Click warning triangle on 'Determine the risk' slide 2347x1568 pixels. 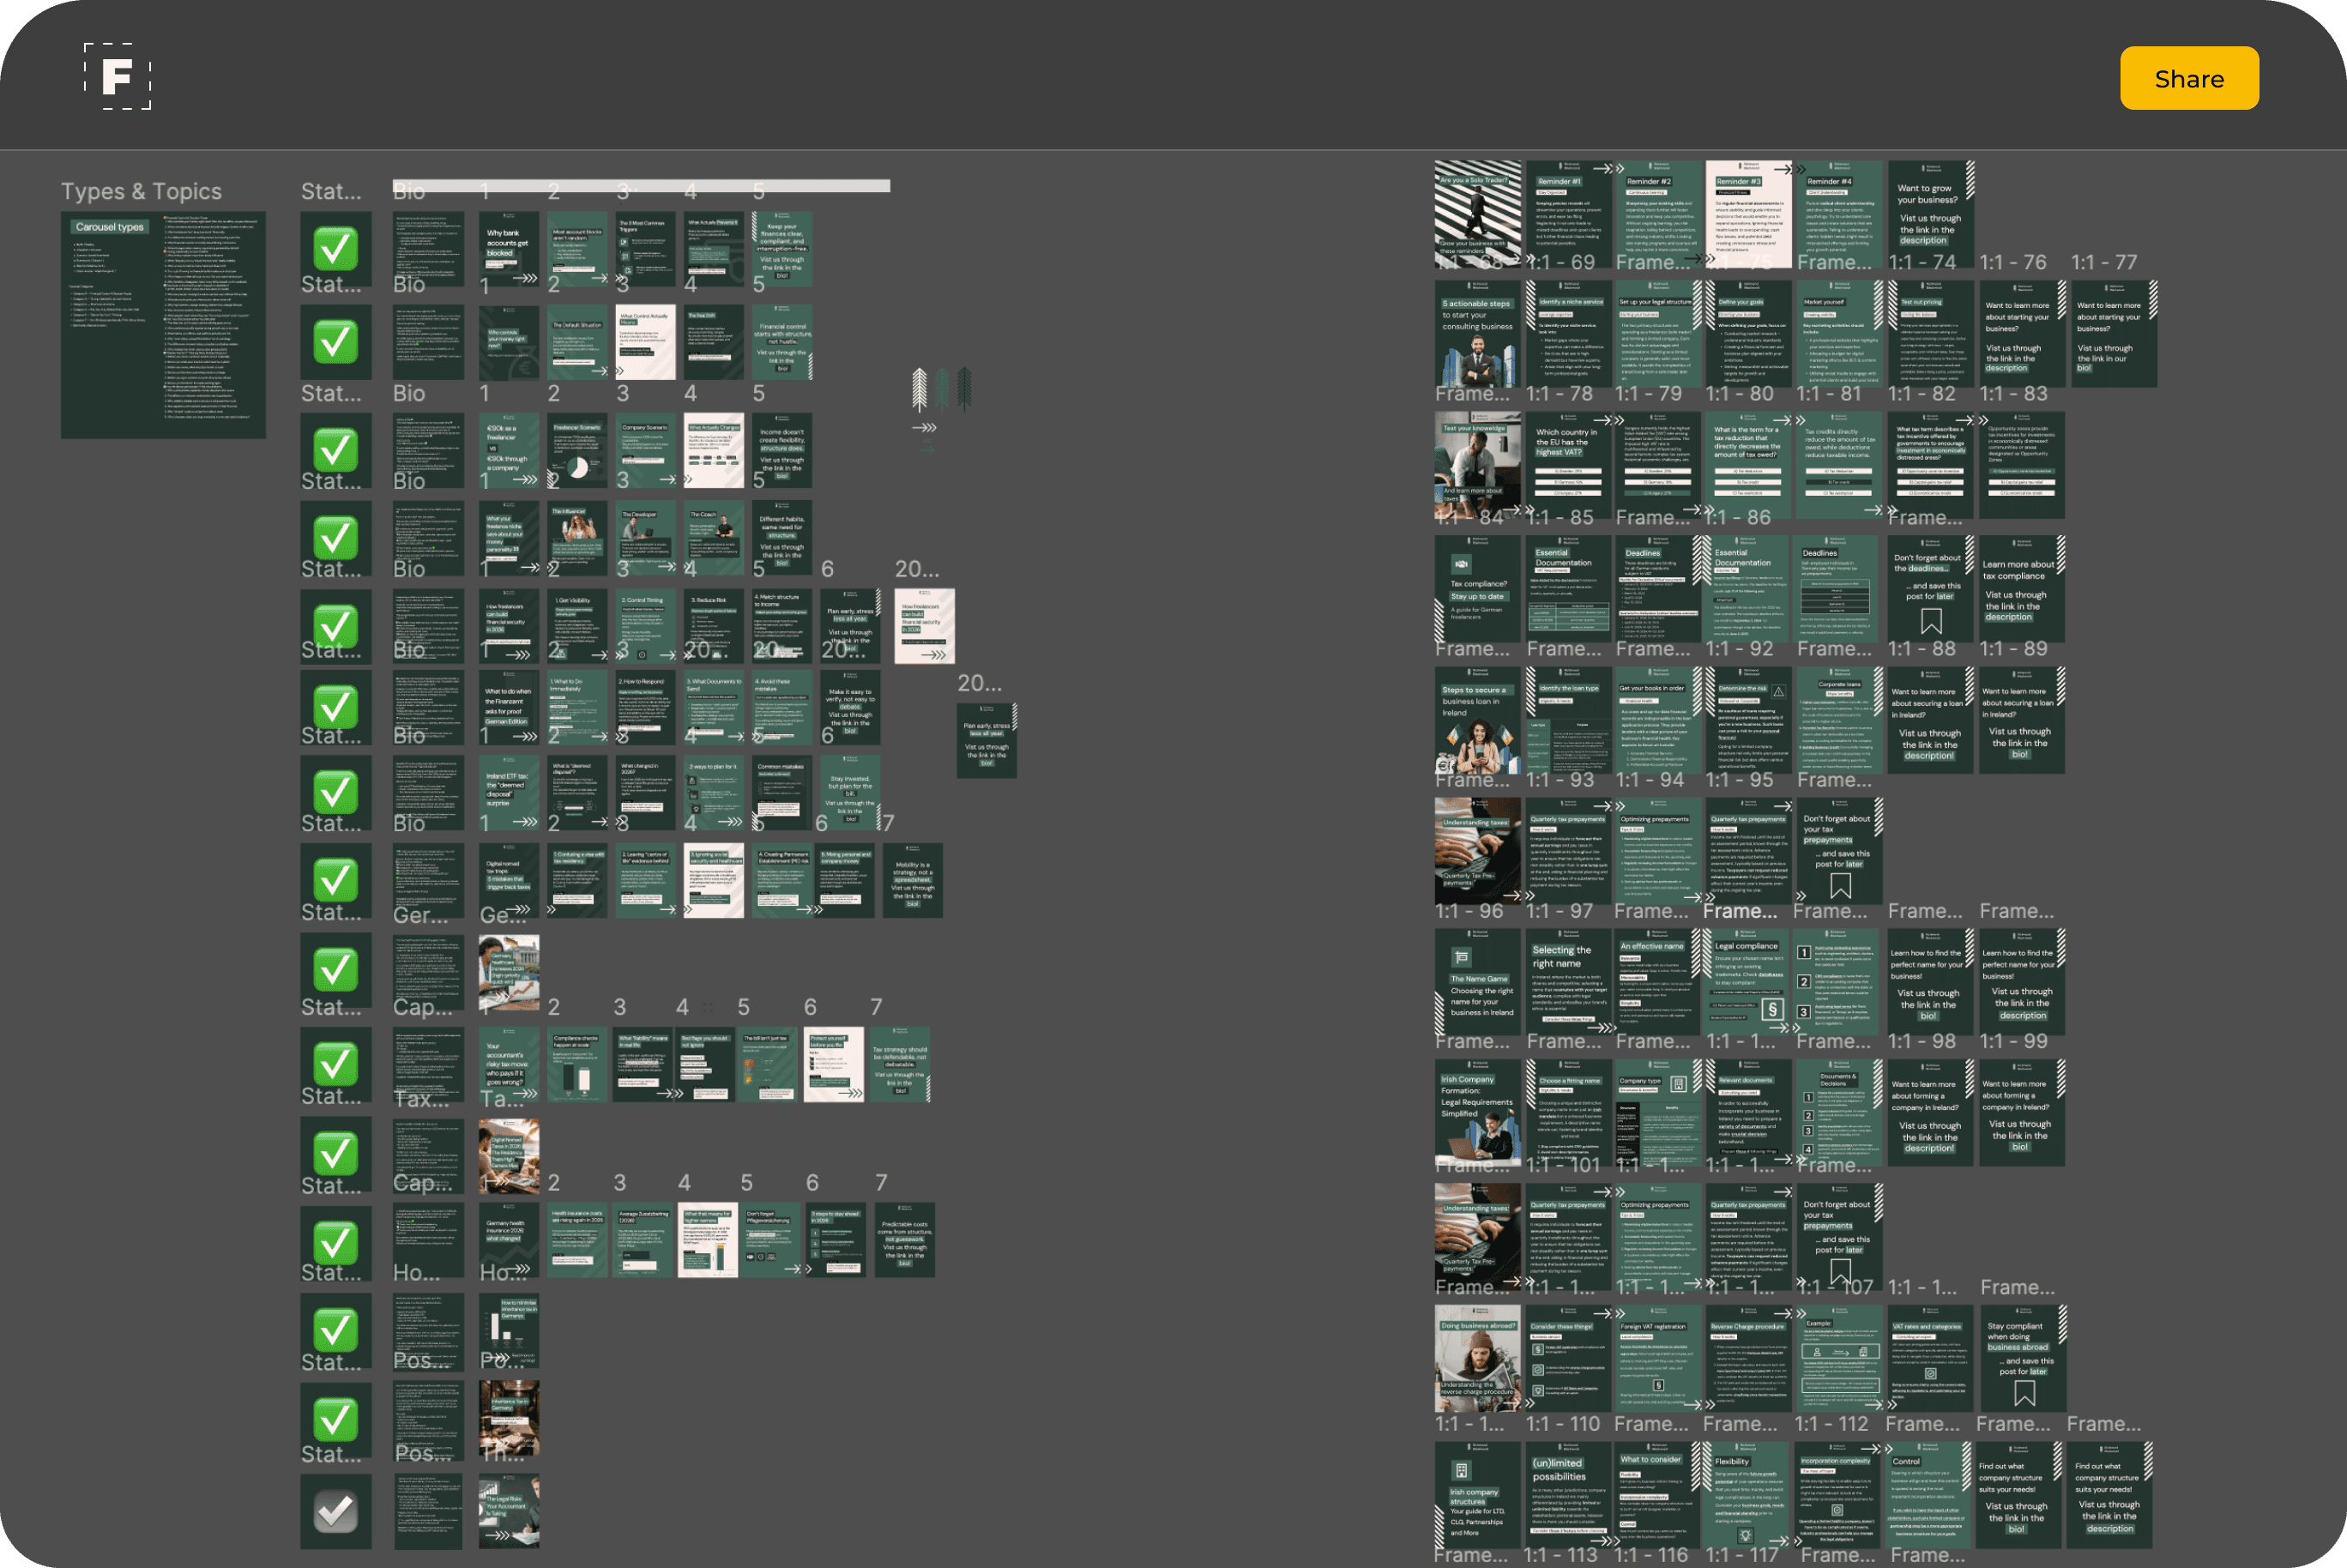point(1778,691)
